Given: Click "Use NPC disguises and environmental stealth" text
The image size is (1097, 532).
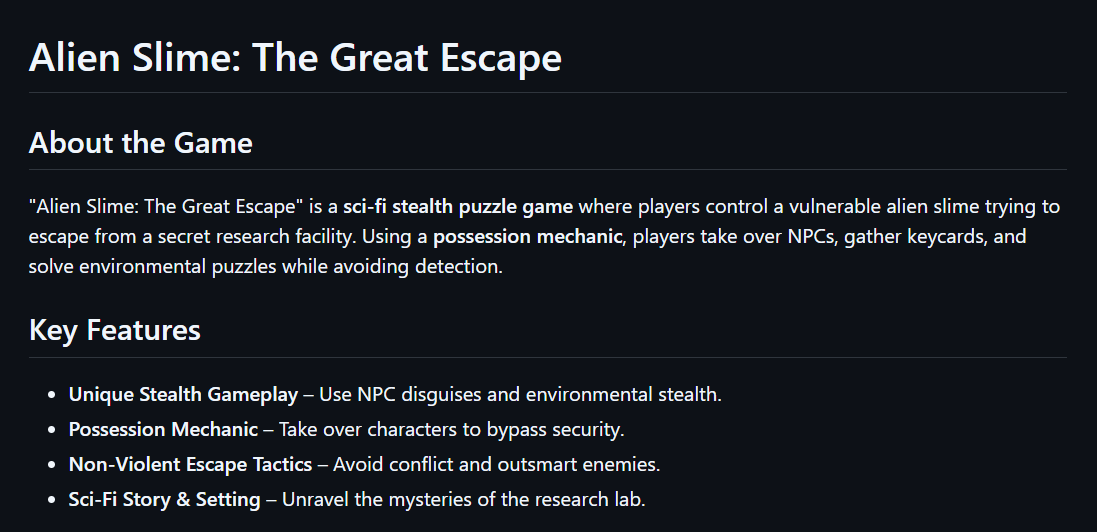Looking at the screenshot, I should 520,394.
